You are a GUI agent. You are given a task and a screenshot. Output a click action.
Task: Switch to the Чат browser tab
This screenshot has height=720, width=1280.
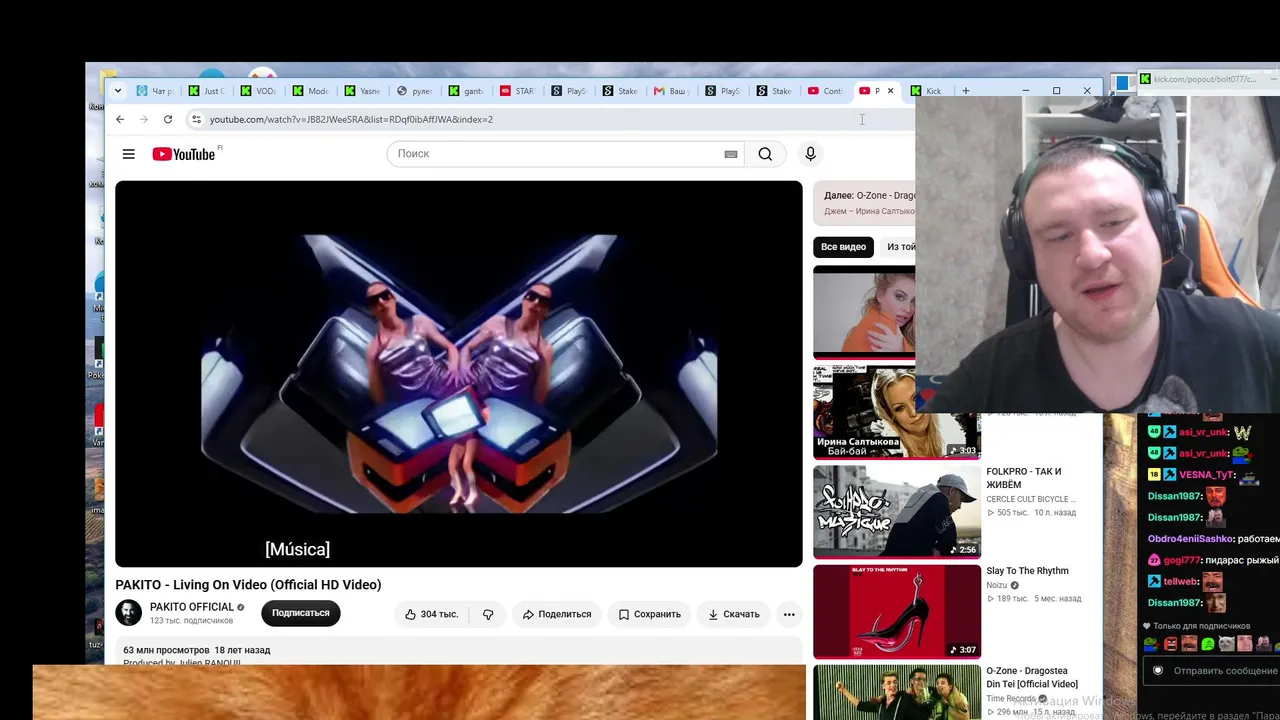155,91
